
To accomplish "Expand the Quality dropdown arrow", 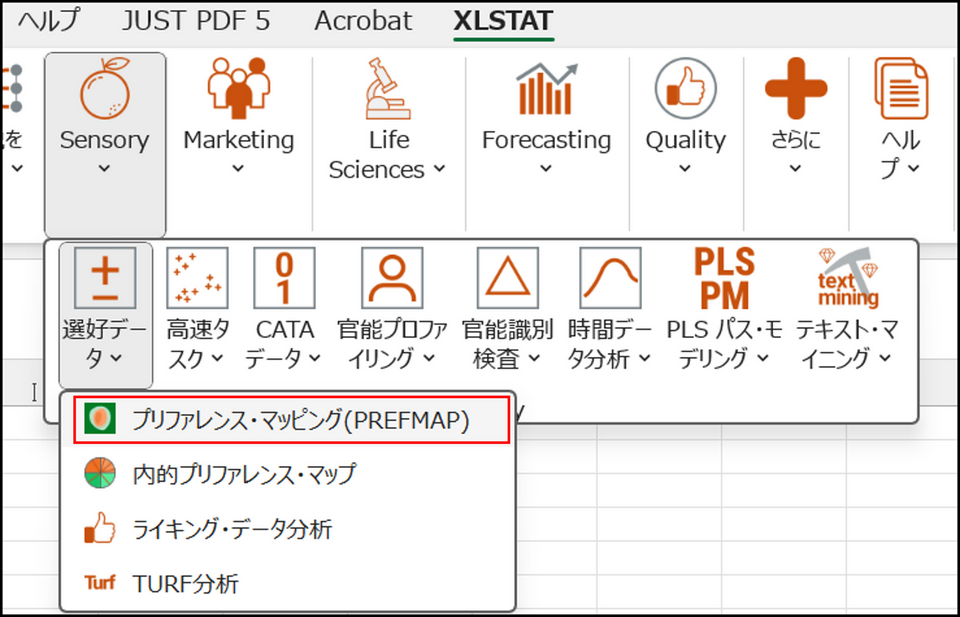I will (685, 168).
